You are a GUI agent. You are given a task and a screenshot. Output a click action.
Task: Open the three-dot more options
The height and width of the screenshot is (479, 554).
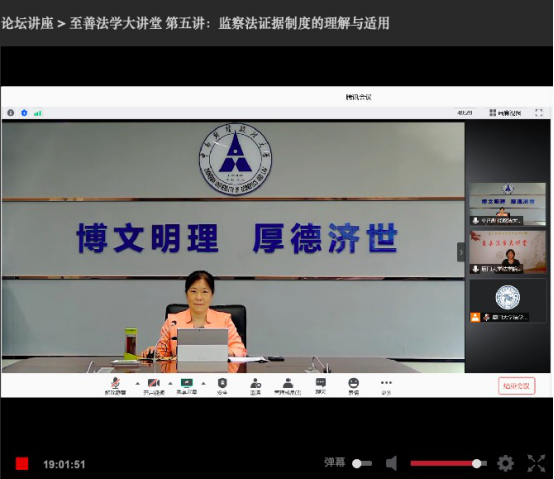(x=386, y=386)
